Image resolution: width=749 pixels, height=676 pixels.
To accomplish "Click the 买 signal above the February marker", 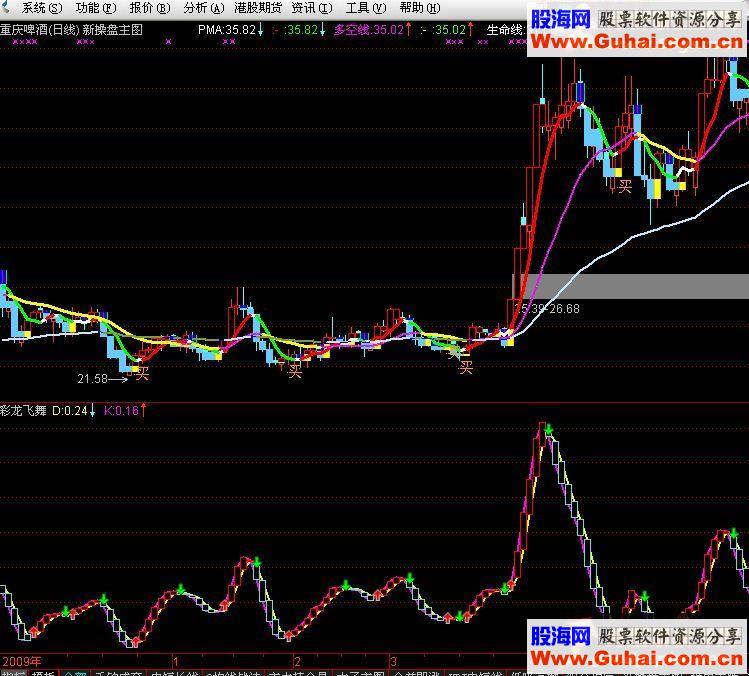I will tap(295, 371).
